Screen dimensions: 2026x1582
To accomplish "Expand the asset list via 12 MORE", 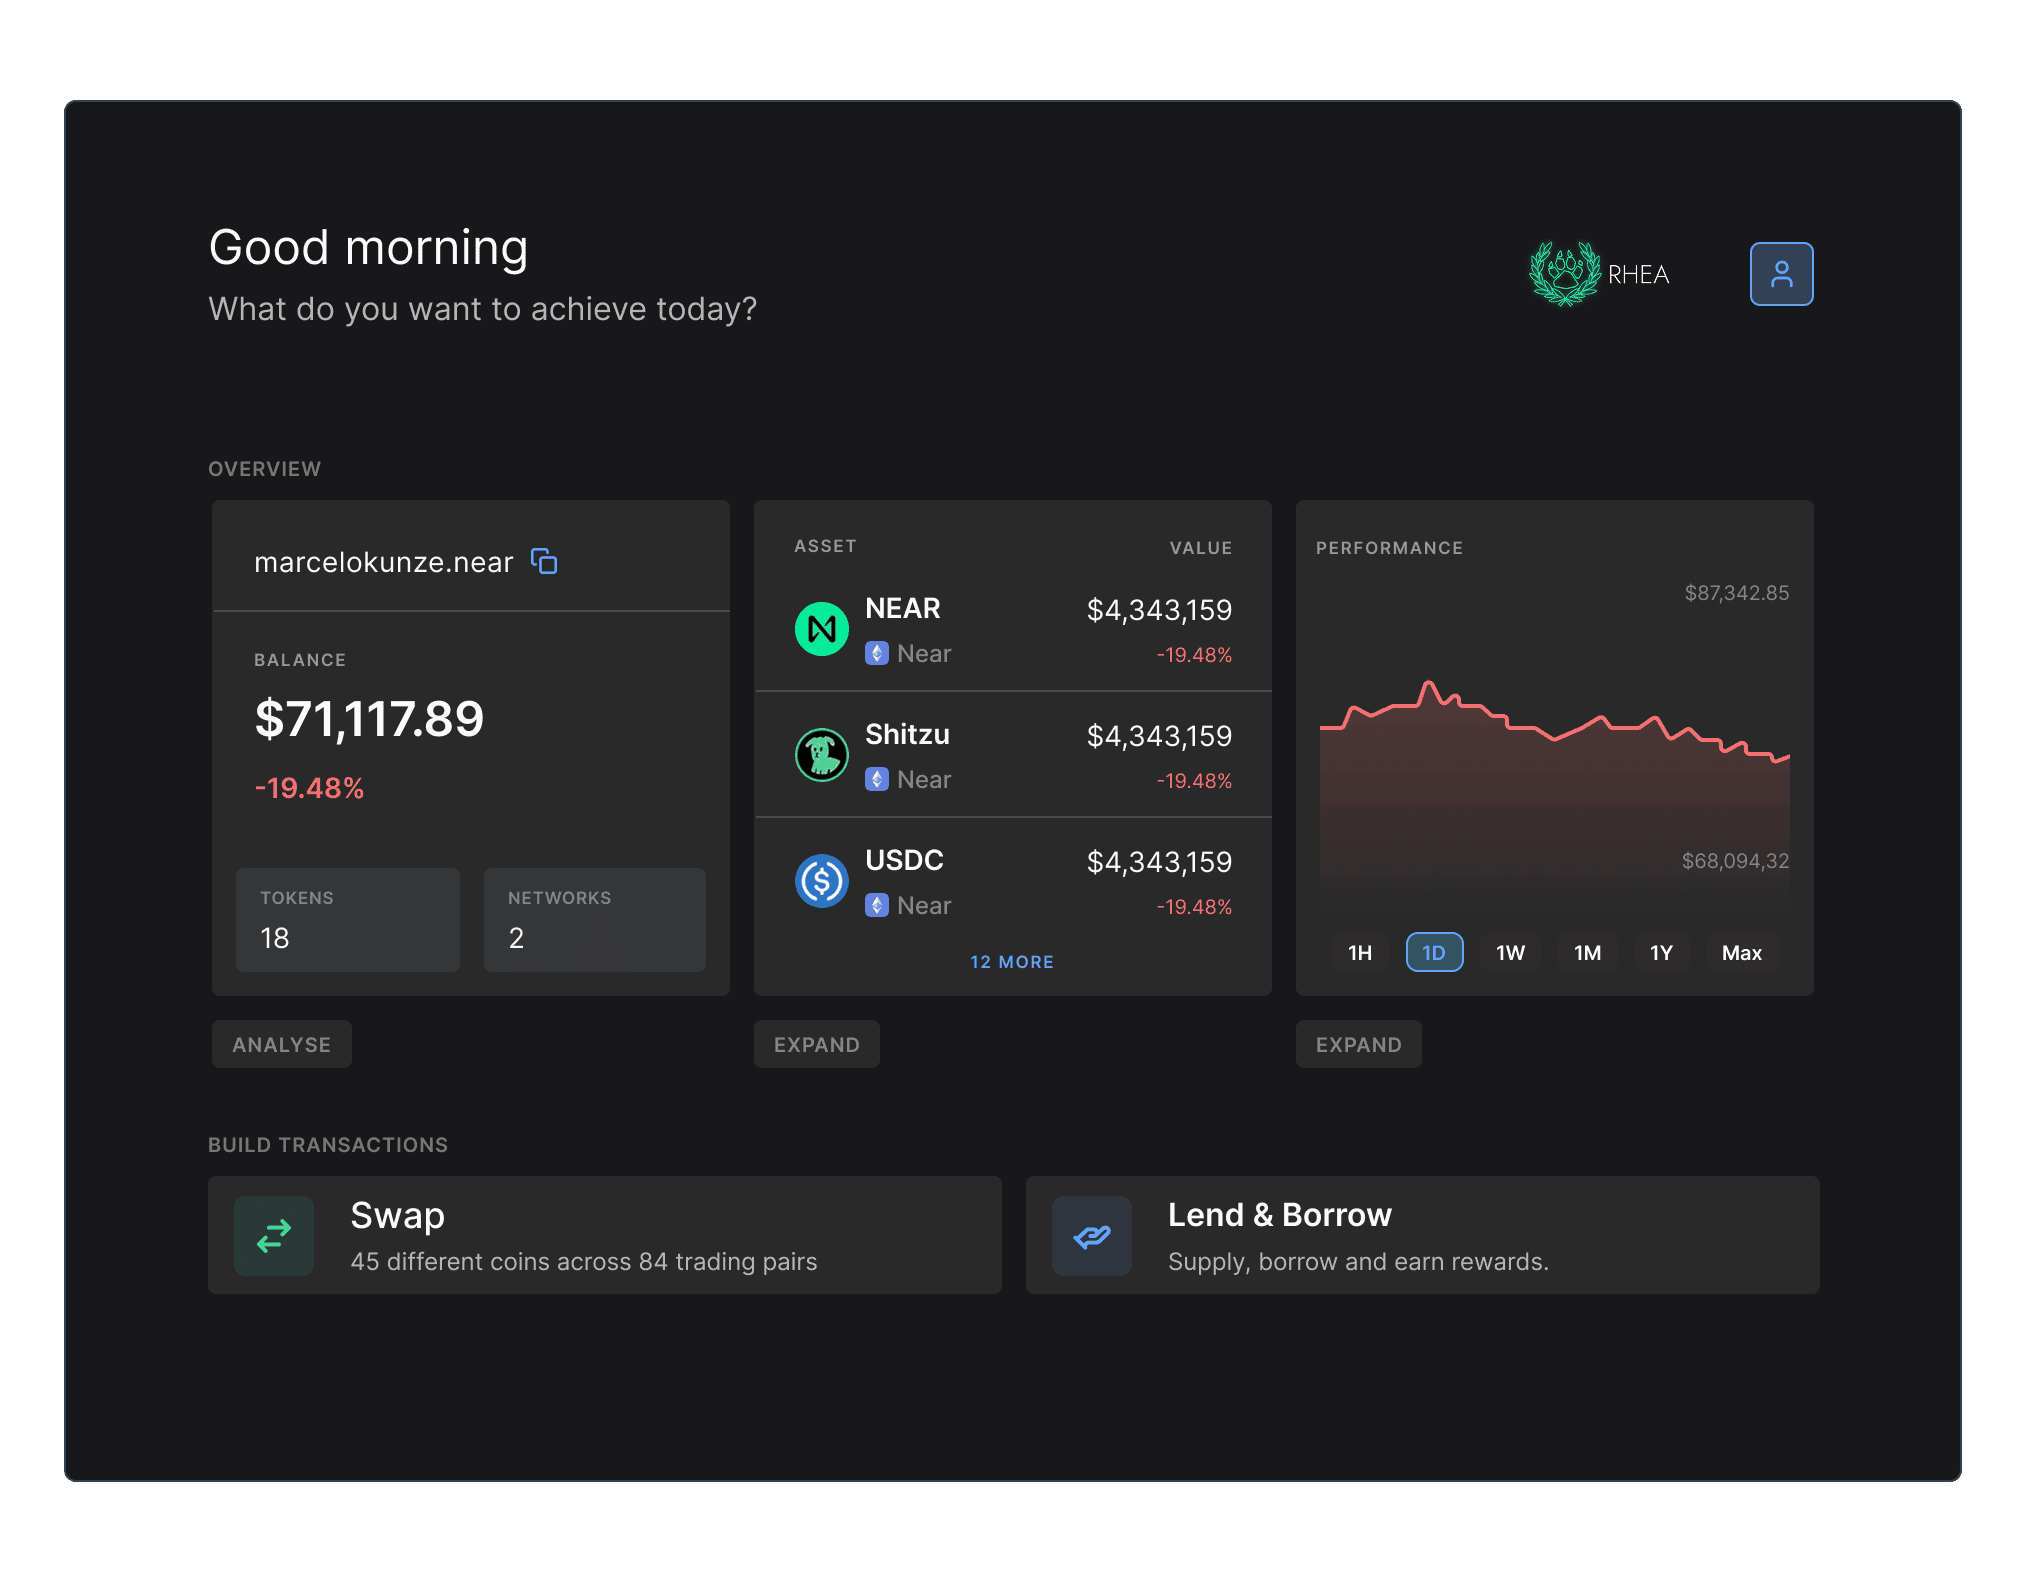I will [x=1011, y=961].
